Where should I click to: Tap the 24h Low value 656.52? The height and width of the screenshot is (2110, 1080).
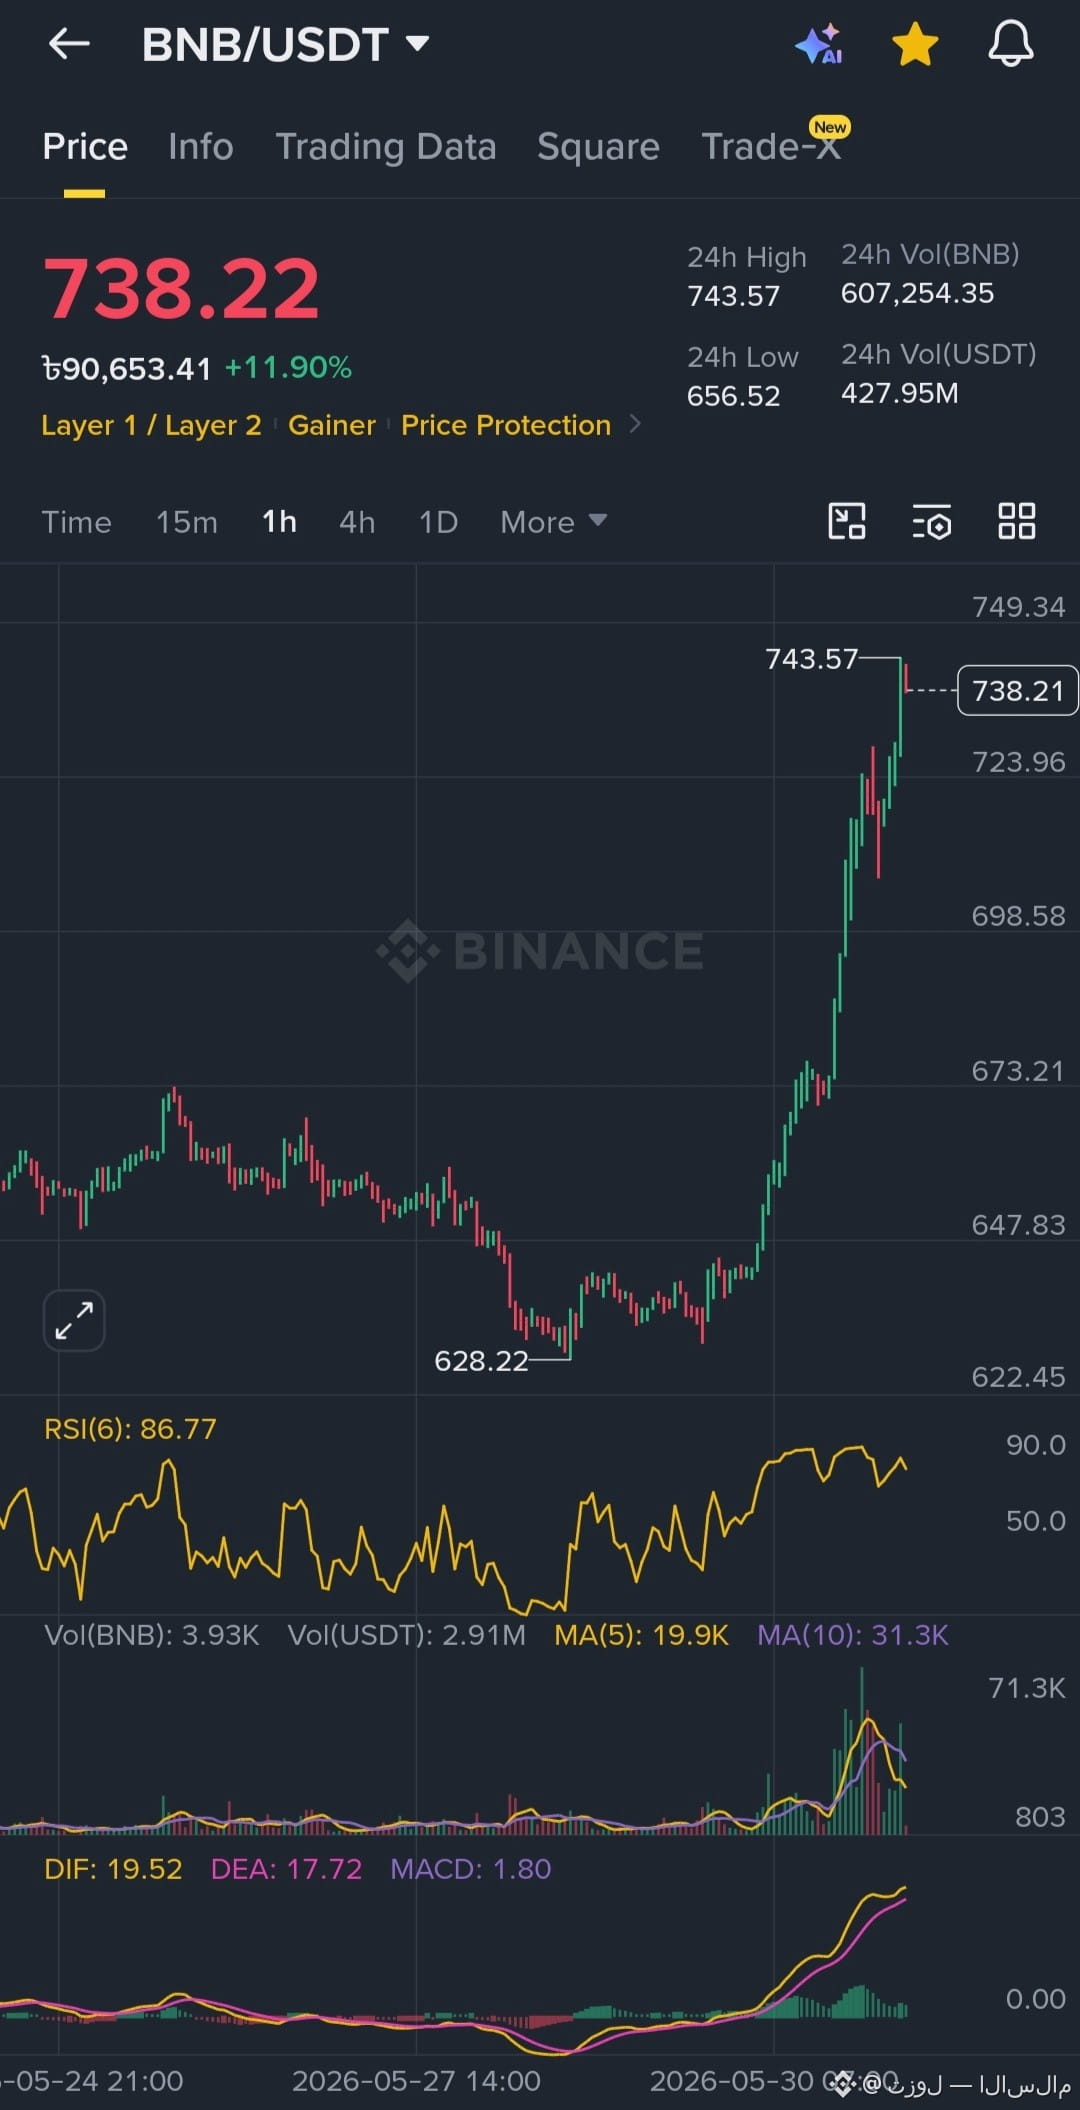733,396
